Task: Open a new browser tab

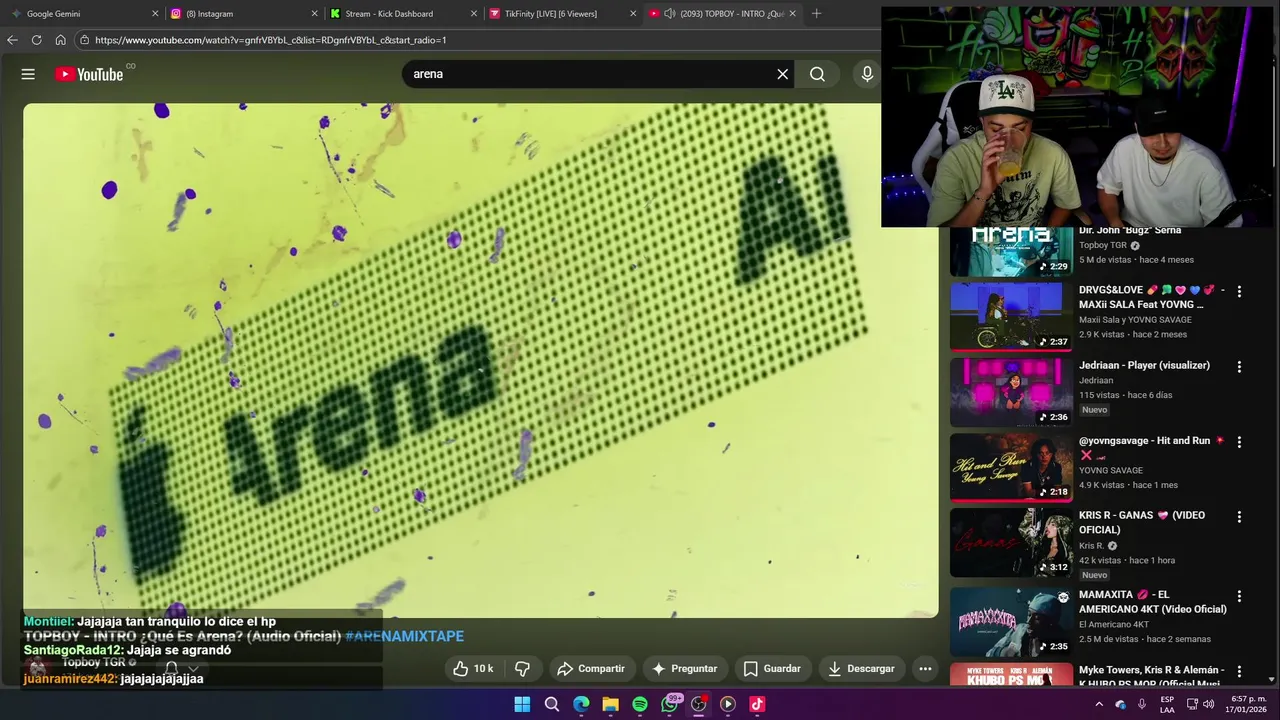Action: pyautogui.click(x=816, y=13)
